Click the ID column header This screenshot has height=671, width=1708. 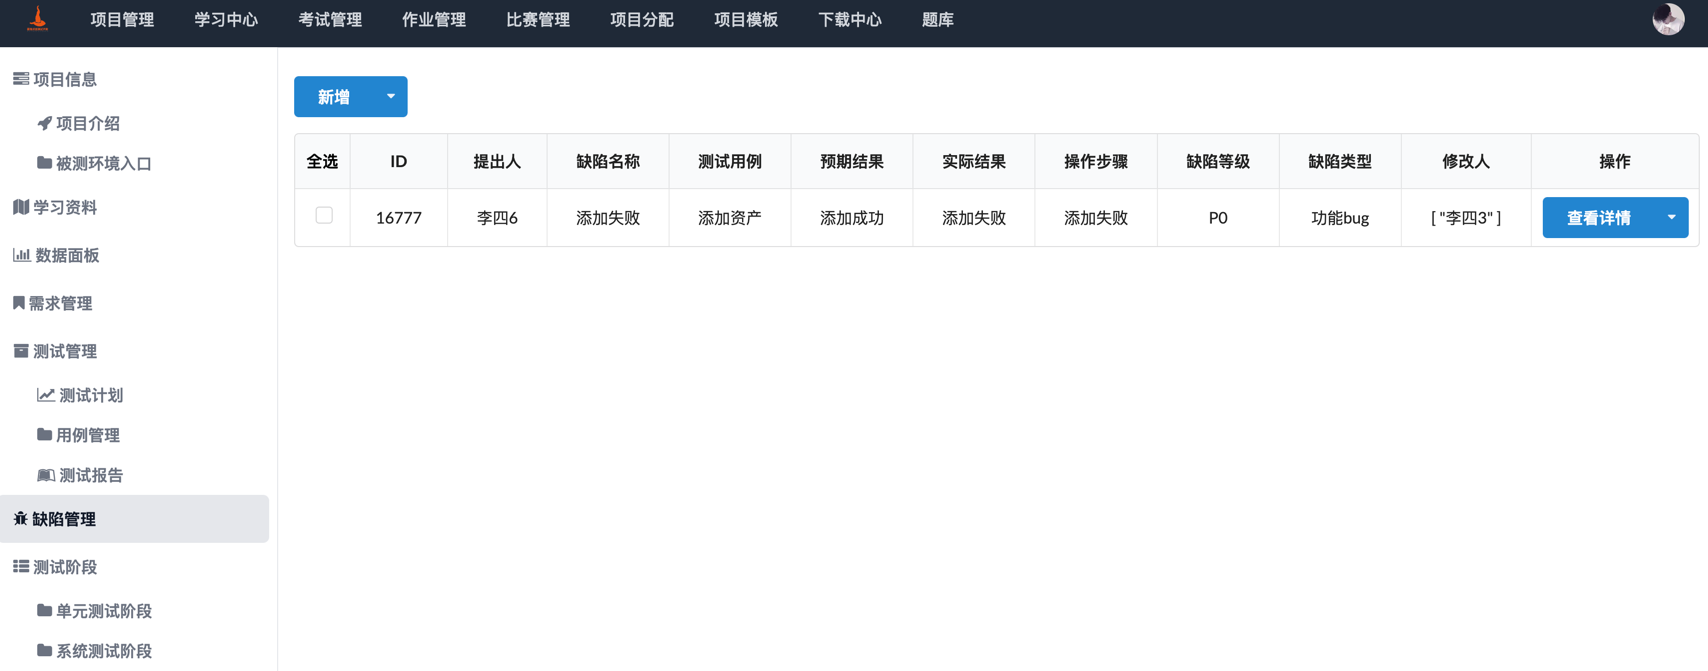click(x=398, y=161)
